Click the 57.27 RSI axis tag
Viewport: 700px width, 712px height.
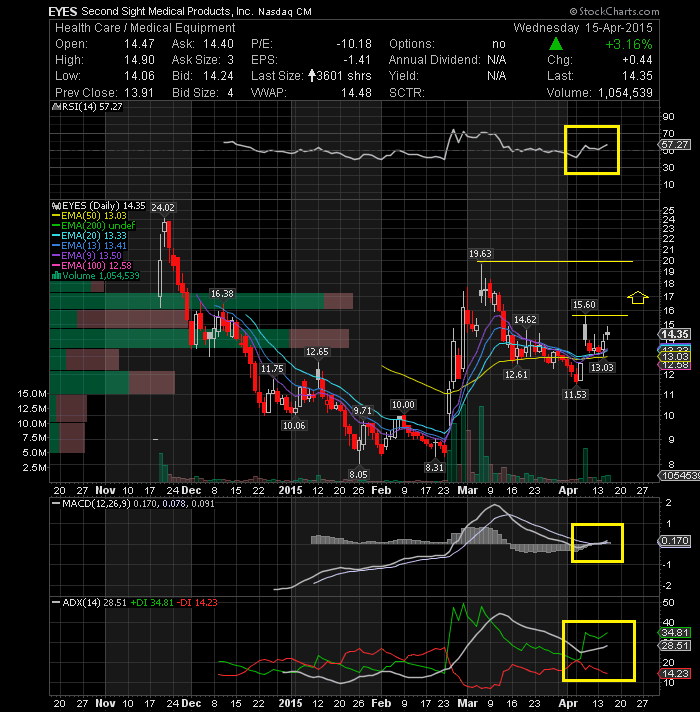(675, 145)
